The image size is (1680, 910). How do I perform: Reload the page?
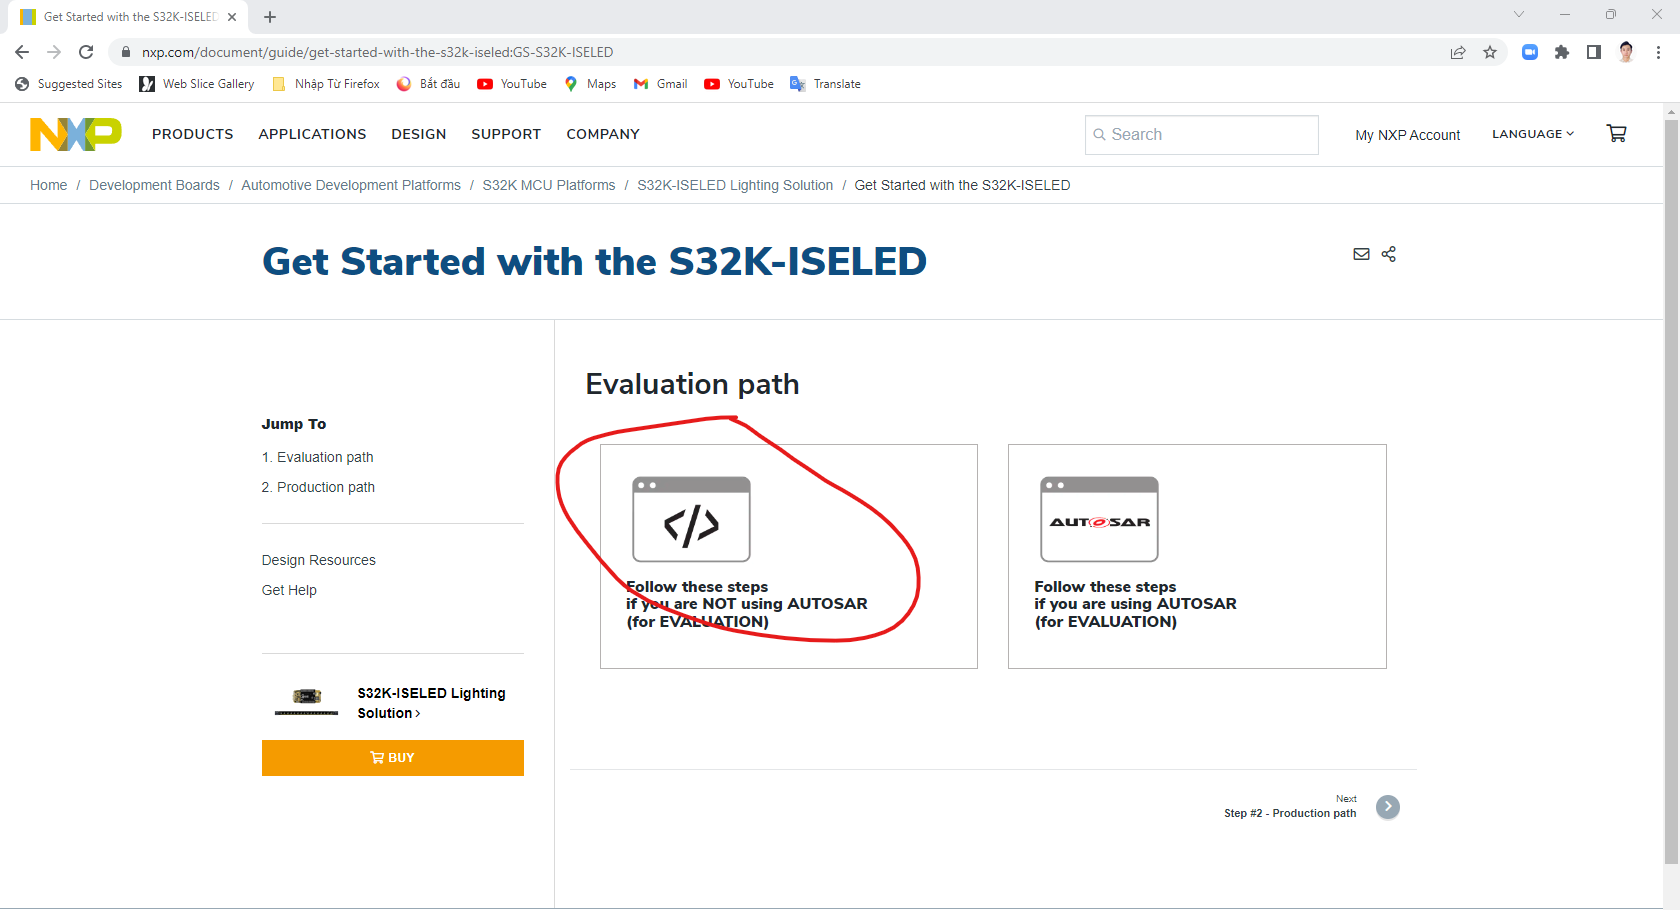coord(86,52)
